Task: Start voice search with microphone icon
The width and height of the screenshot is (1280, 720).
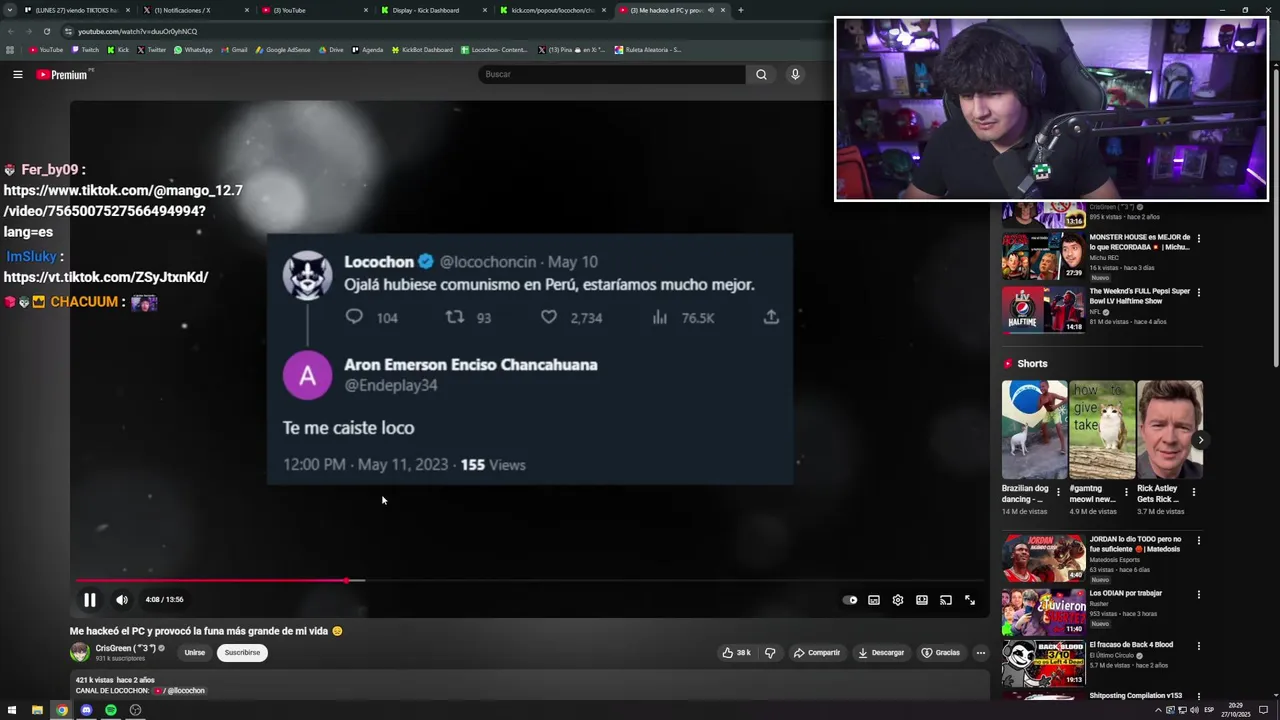Action: [795, 74]
